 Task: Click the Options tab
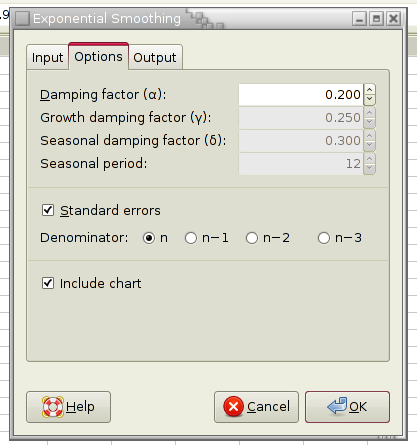tap(98, 56)
